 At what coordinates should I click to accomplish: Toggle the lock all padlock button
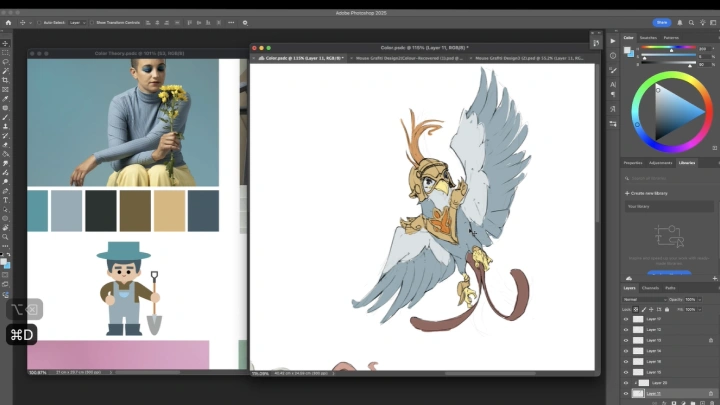tap(667, 309)
